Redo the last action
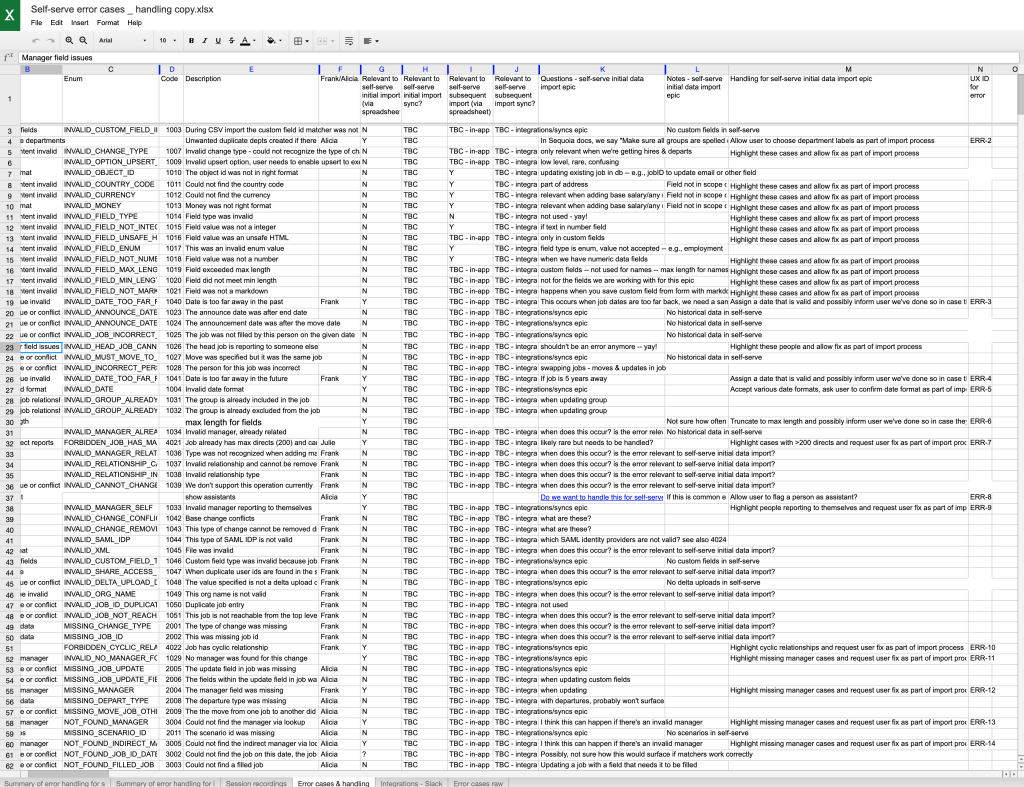 52,41
